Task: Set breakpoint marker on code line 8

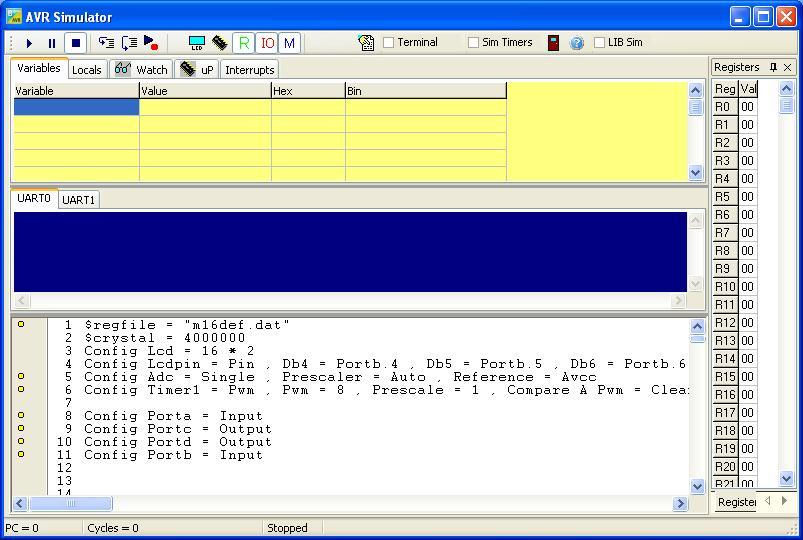Action: pos(21,415)
